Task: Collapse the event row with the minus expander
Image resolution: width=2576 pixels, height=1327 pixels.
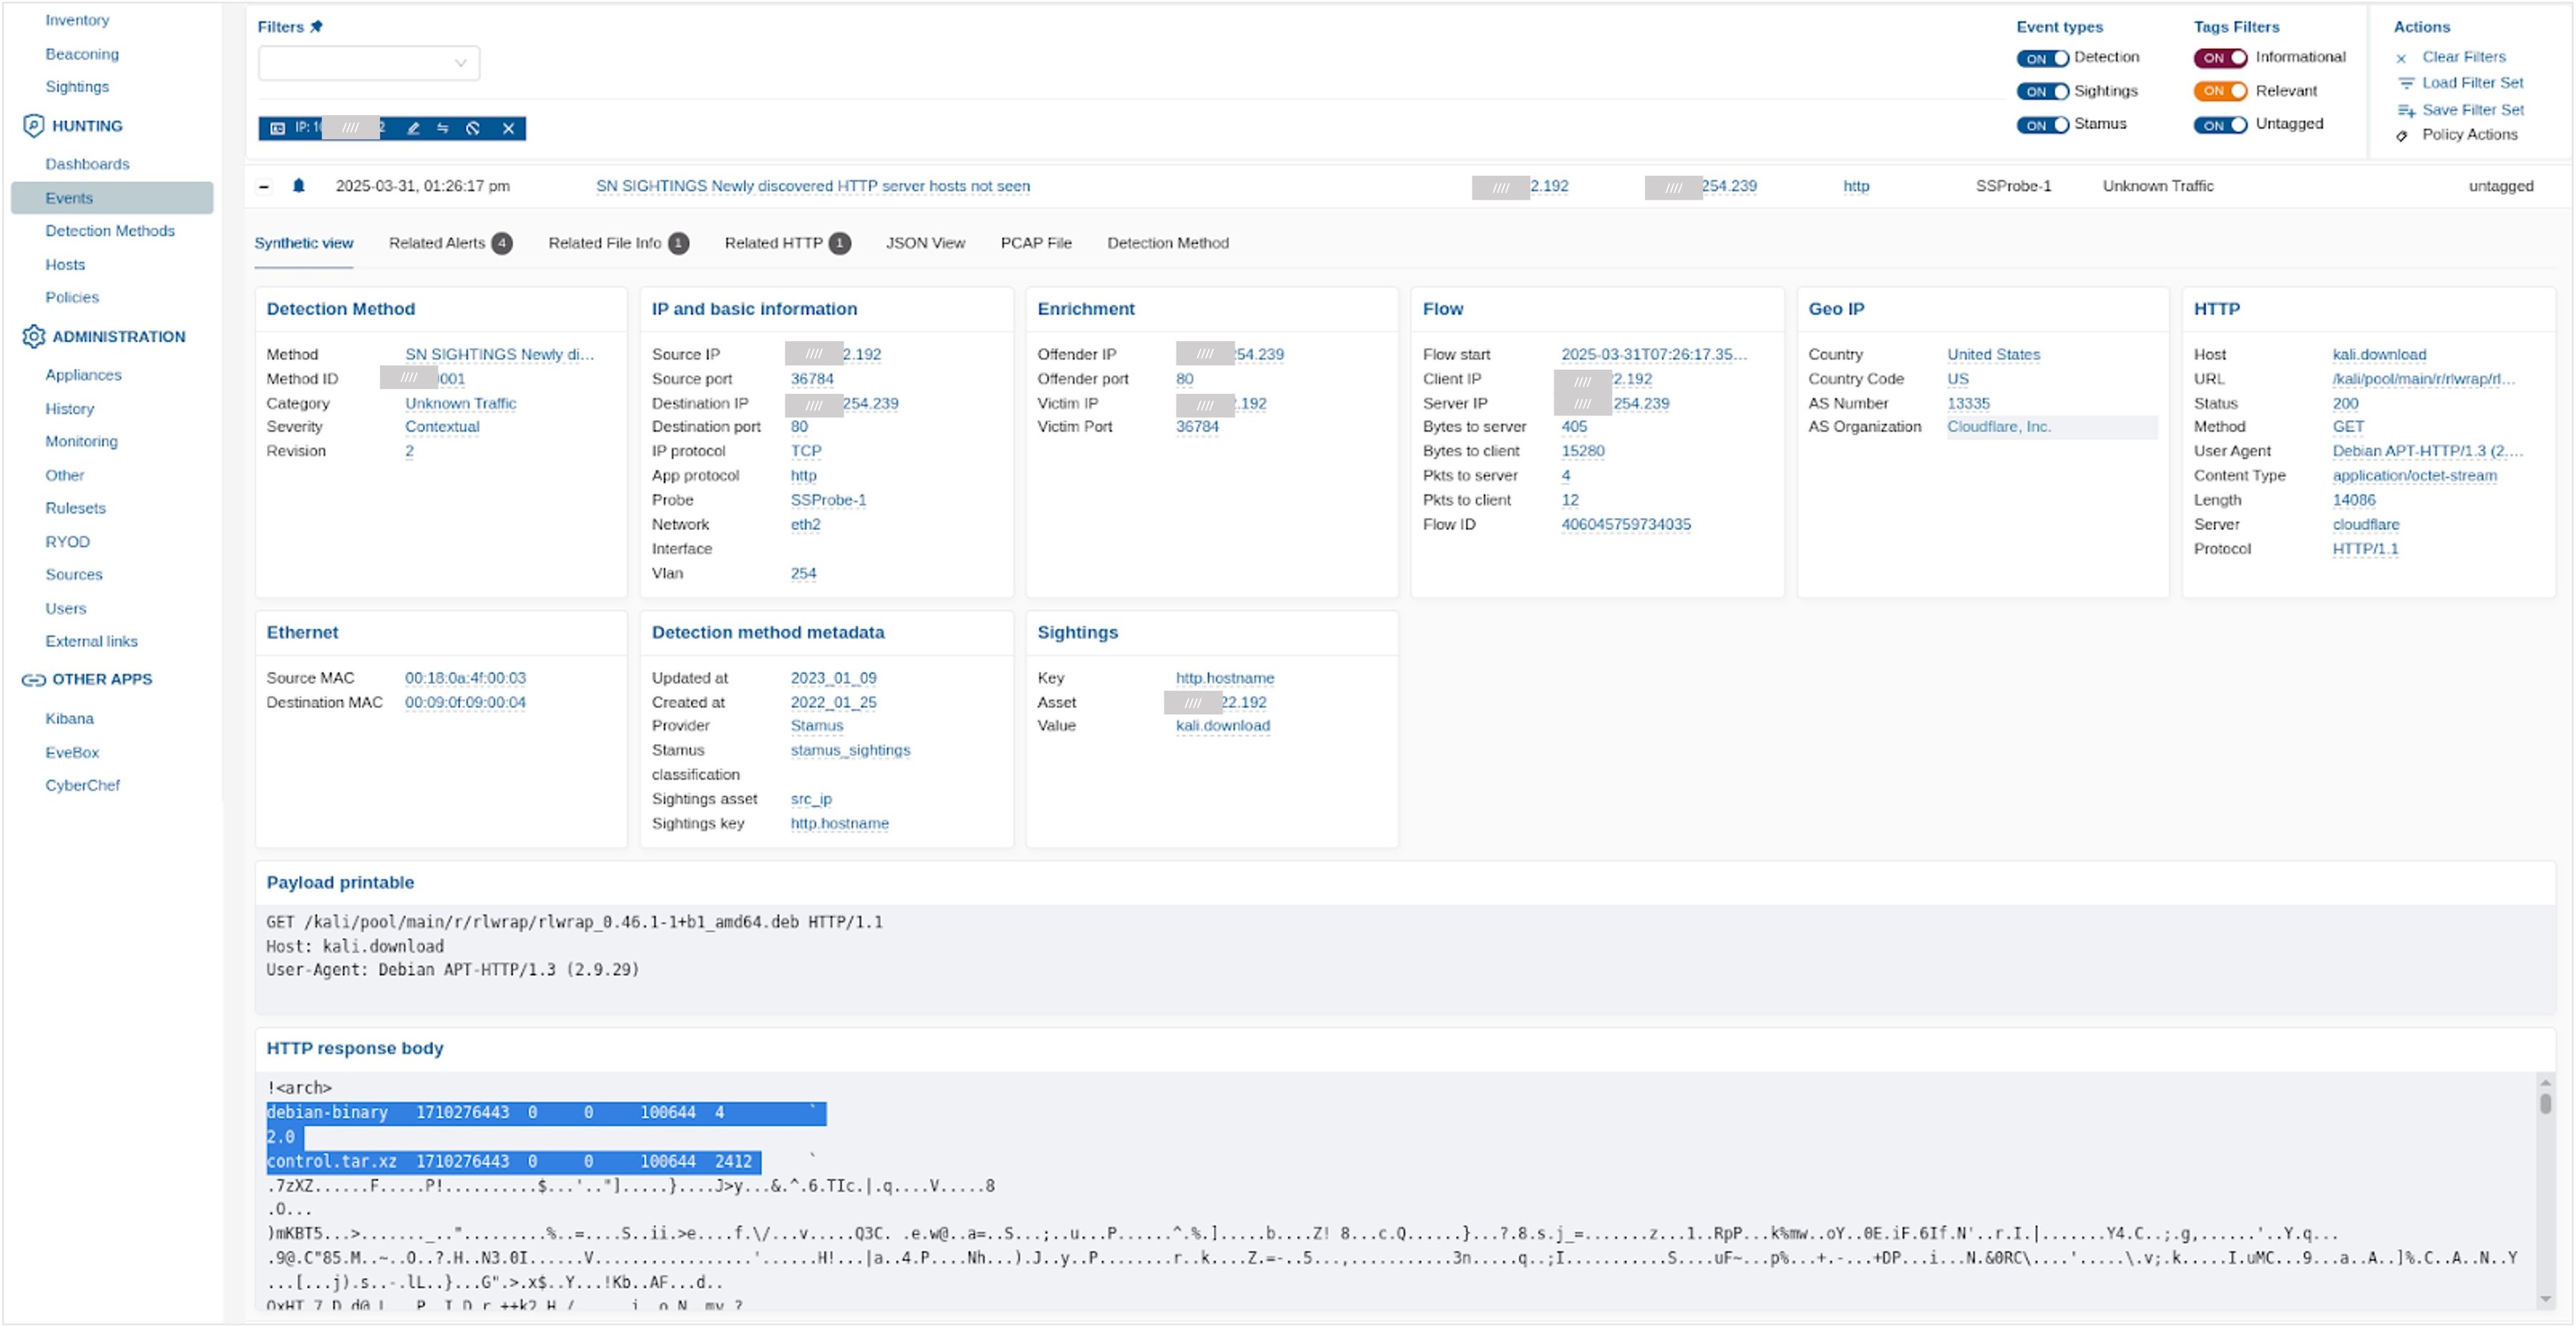Action: click(x=264, y=186)
